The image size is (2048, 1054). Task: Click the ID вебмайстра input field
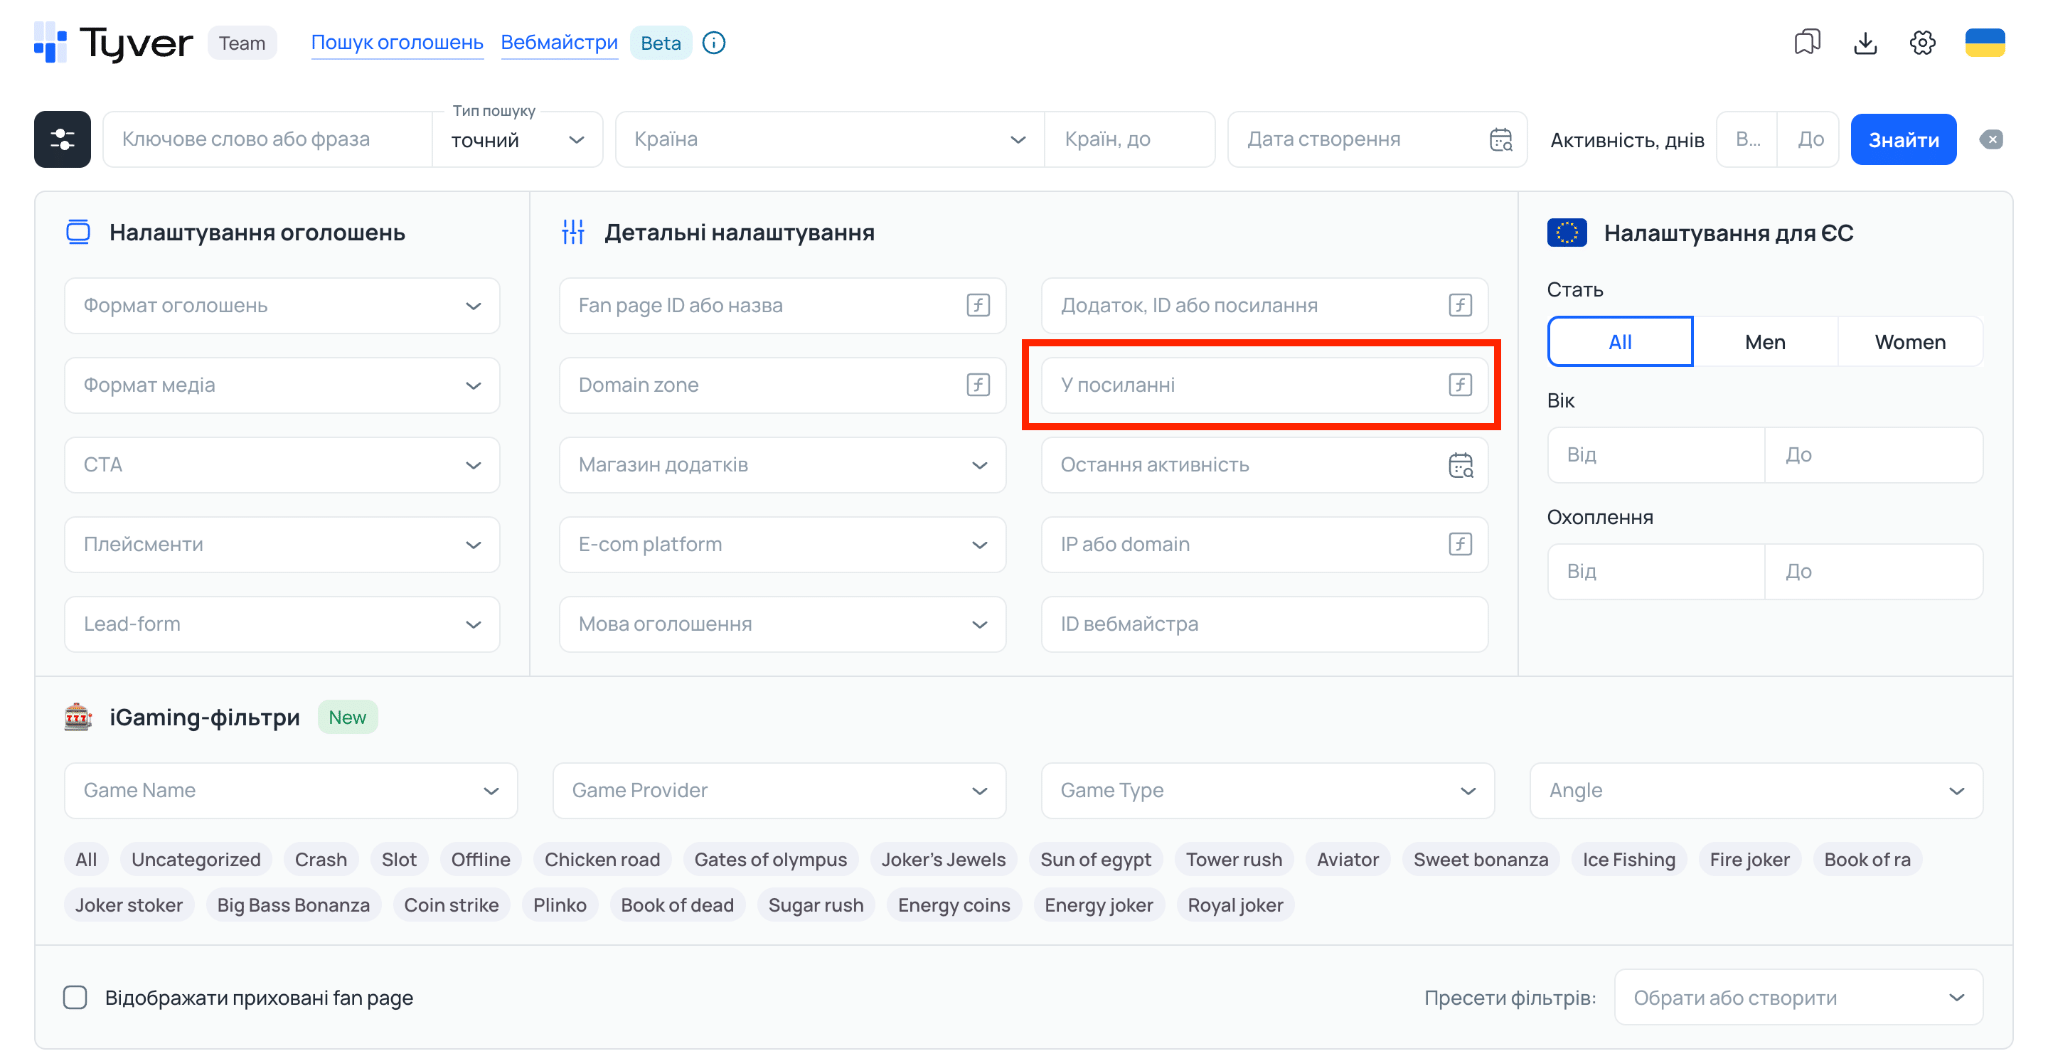pyautogui.click(x=1264, y=624)
